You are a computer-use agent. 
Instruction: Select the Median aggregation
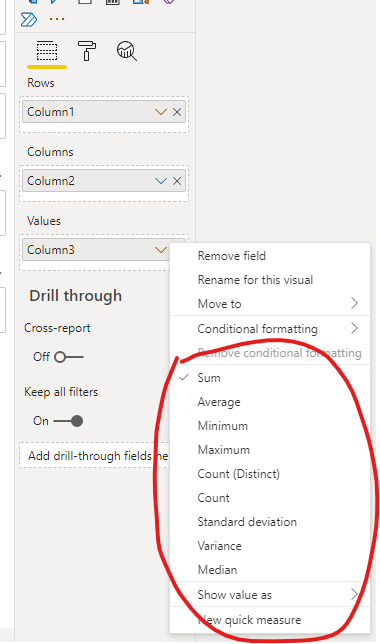(x=270, y=570)
